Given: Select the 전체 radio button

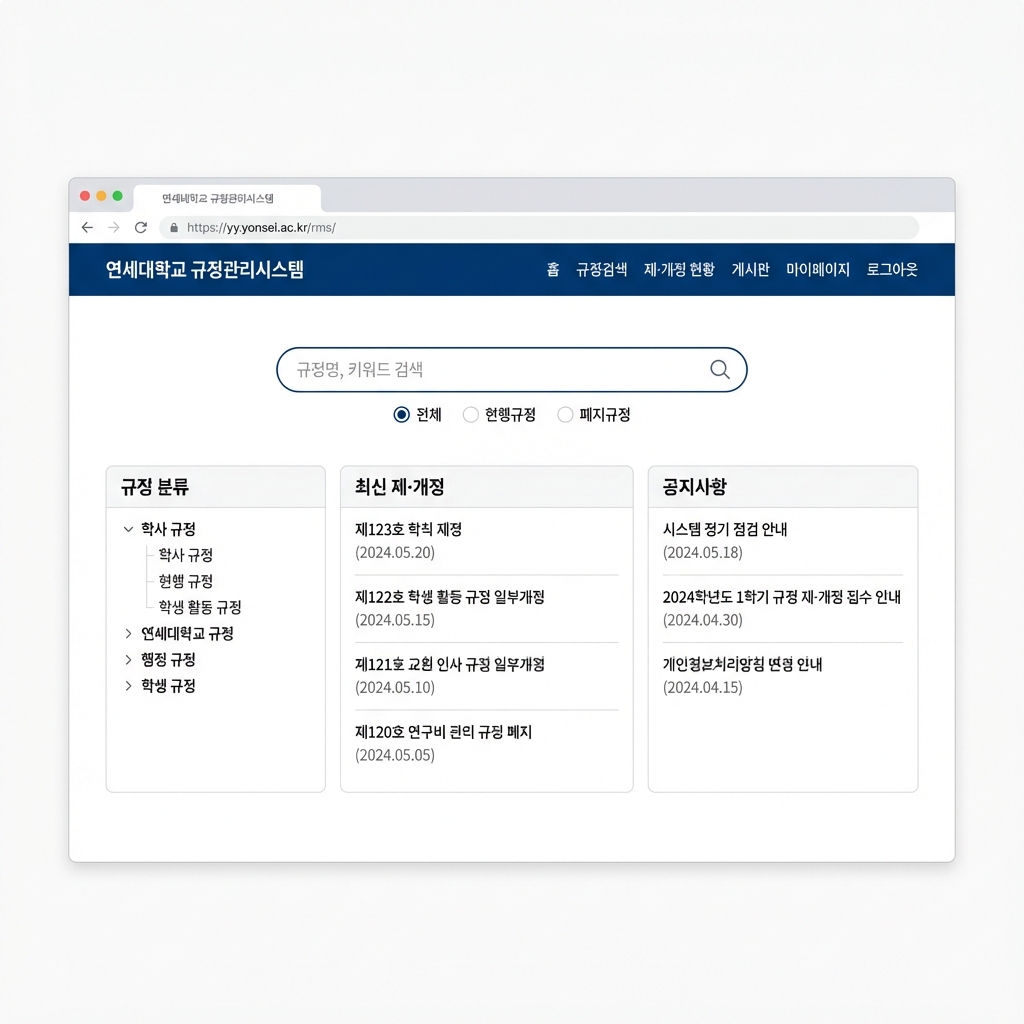Looking at the screenshot, I should [399, 414].
